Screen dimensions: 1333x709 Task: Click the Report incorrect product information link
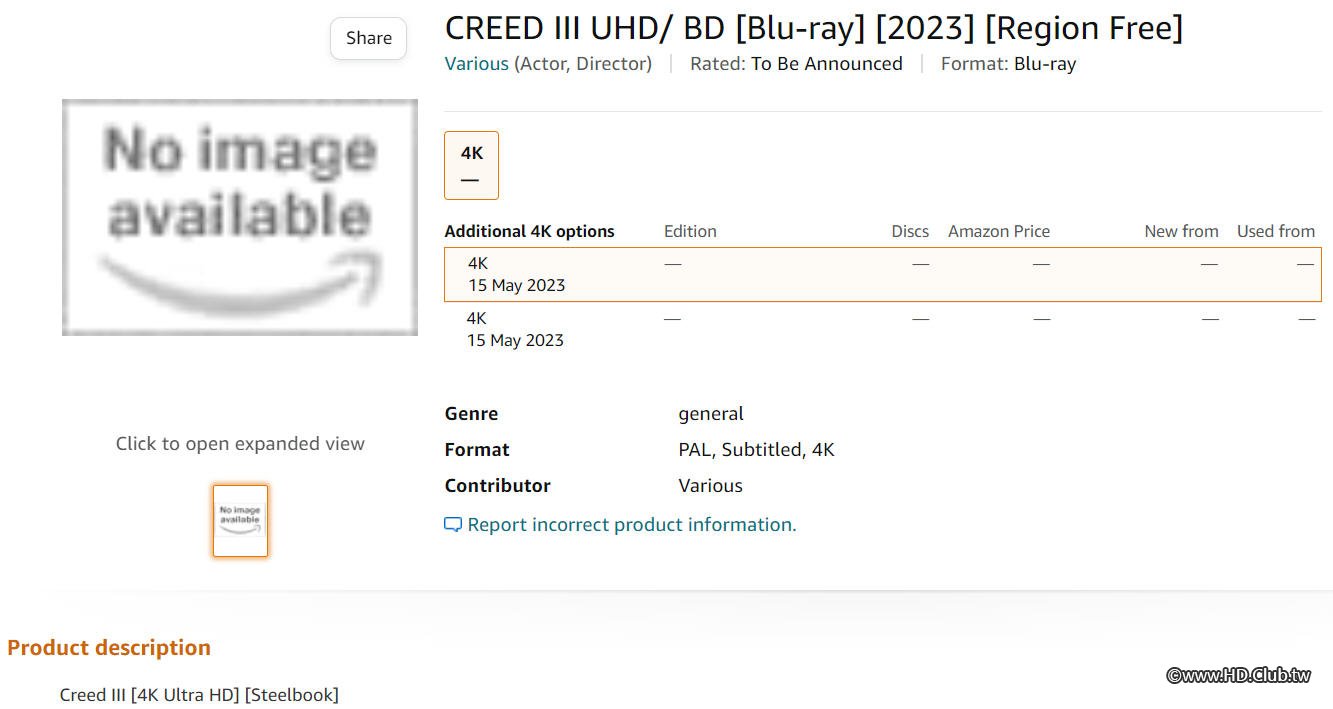coord(632,524)
